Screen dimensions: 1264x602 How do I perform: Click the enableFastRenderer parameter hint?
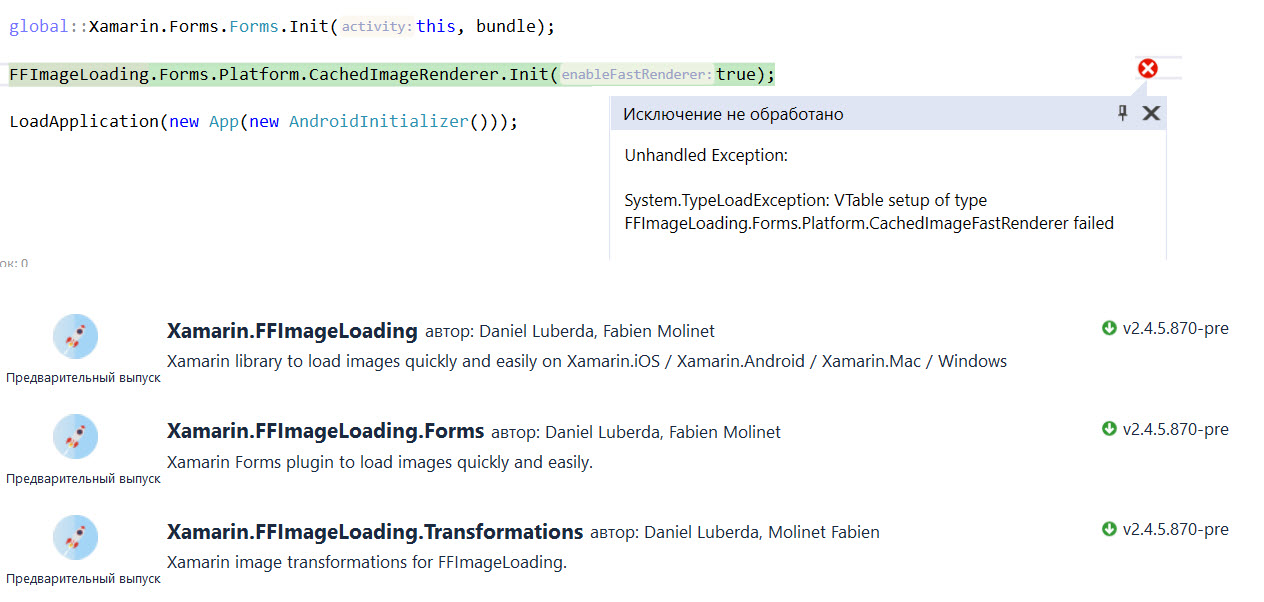637,75
